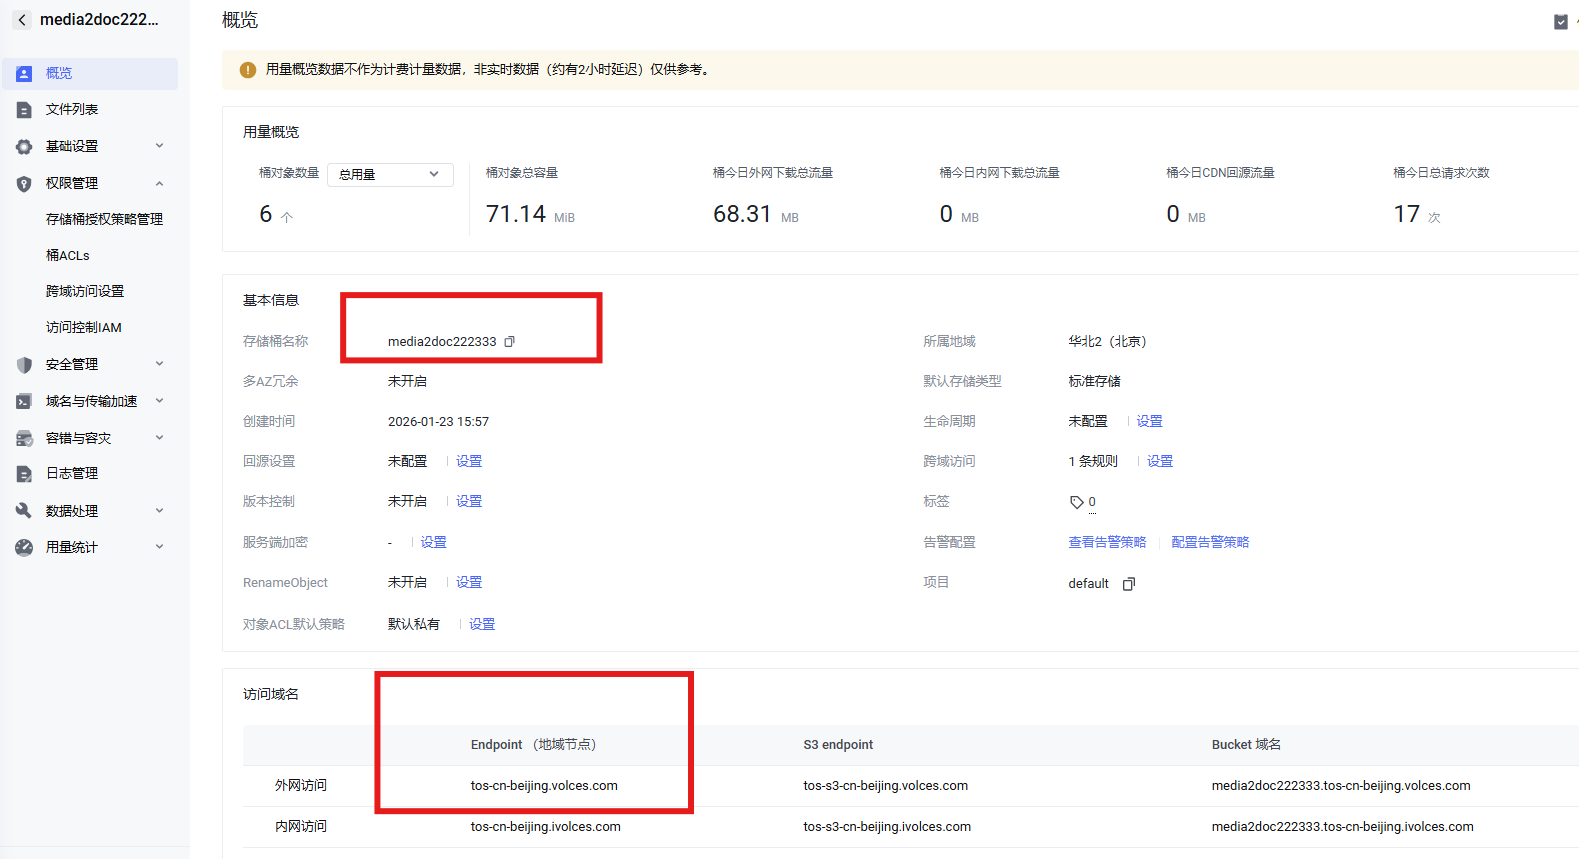The height and width of the screenshot is (859, 1579).
Task: Click the orange warning notice icon
Action: pyautogui.click(x=248, y=70)
